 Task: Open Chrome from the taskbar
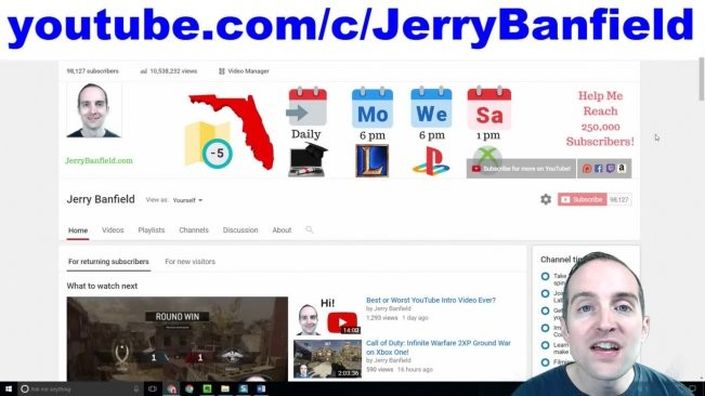189,389
